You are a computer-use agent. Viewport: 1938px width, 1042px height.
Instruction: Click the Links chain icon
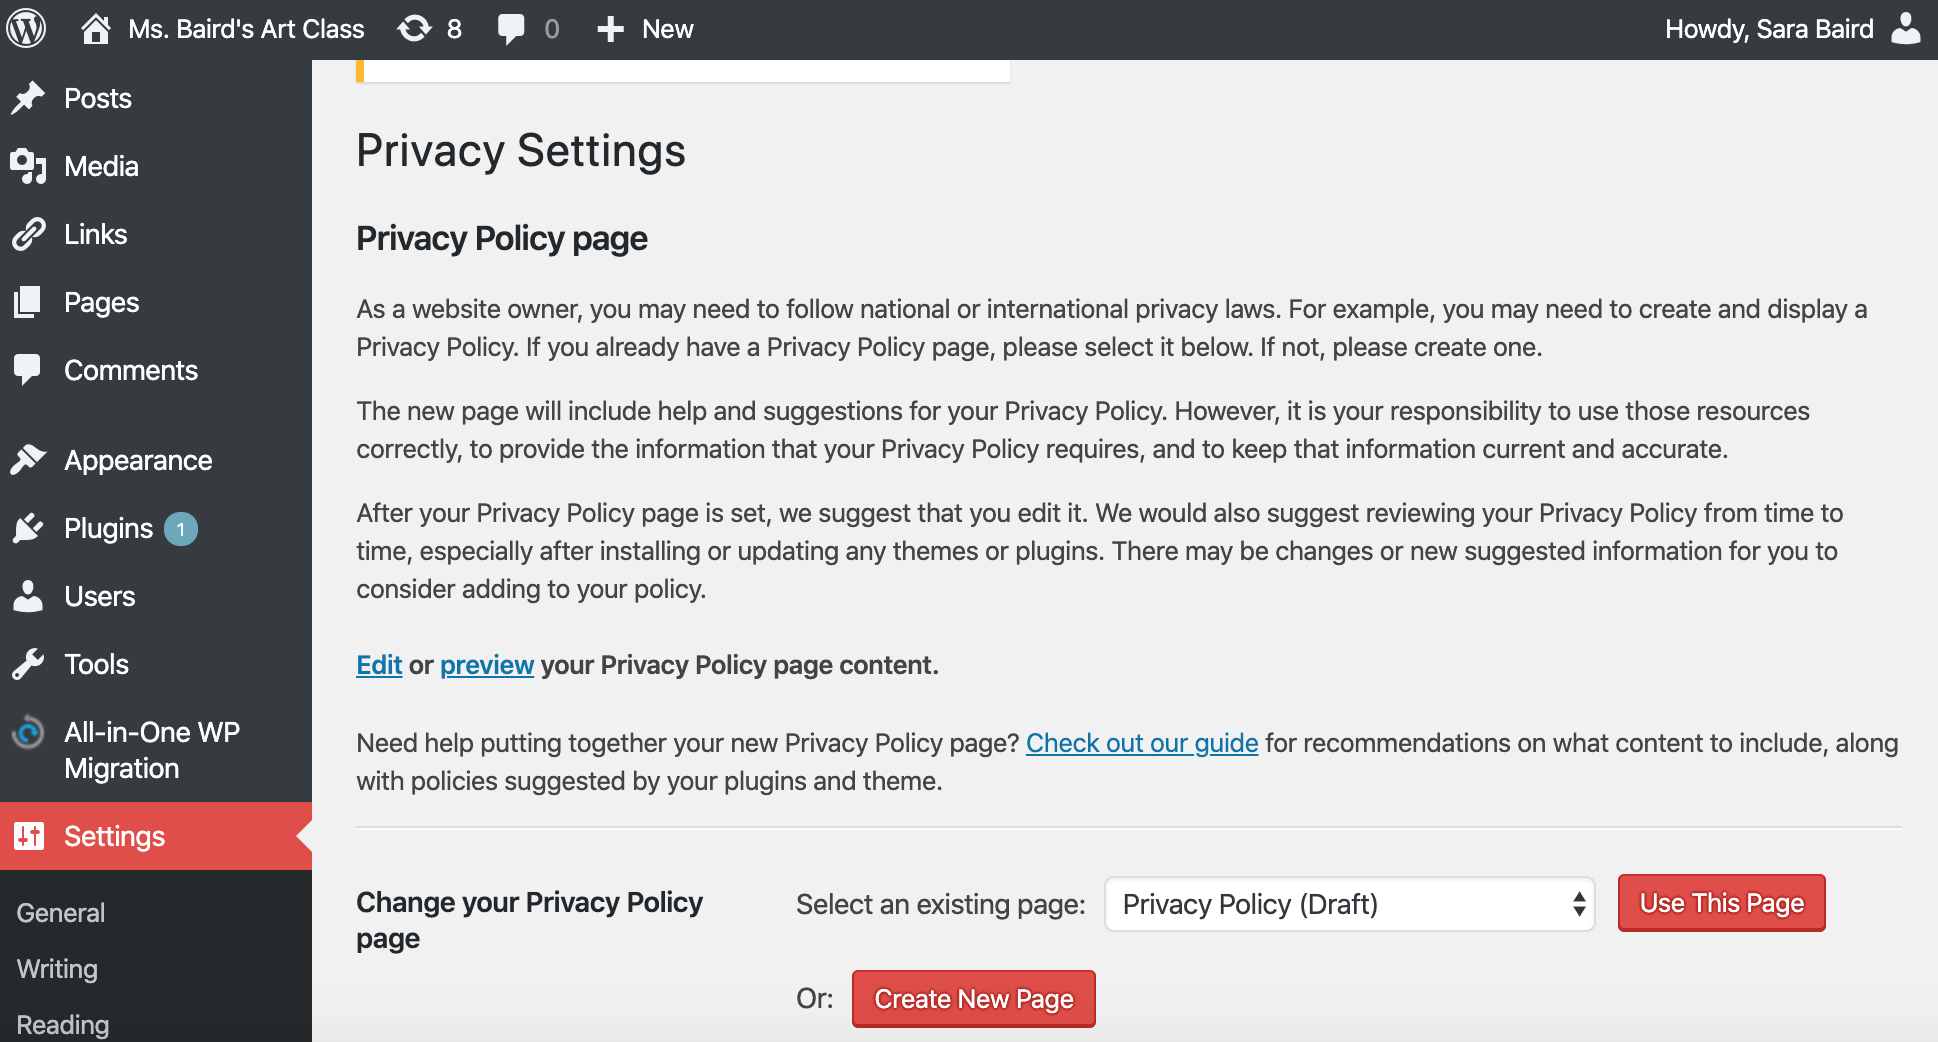[29, 234]
